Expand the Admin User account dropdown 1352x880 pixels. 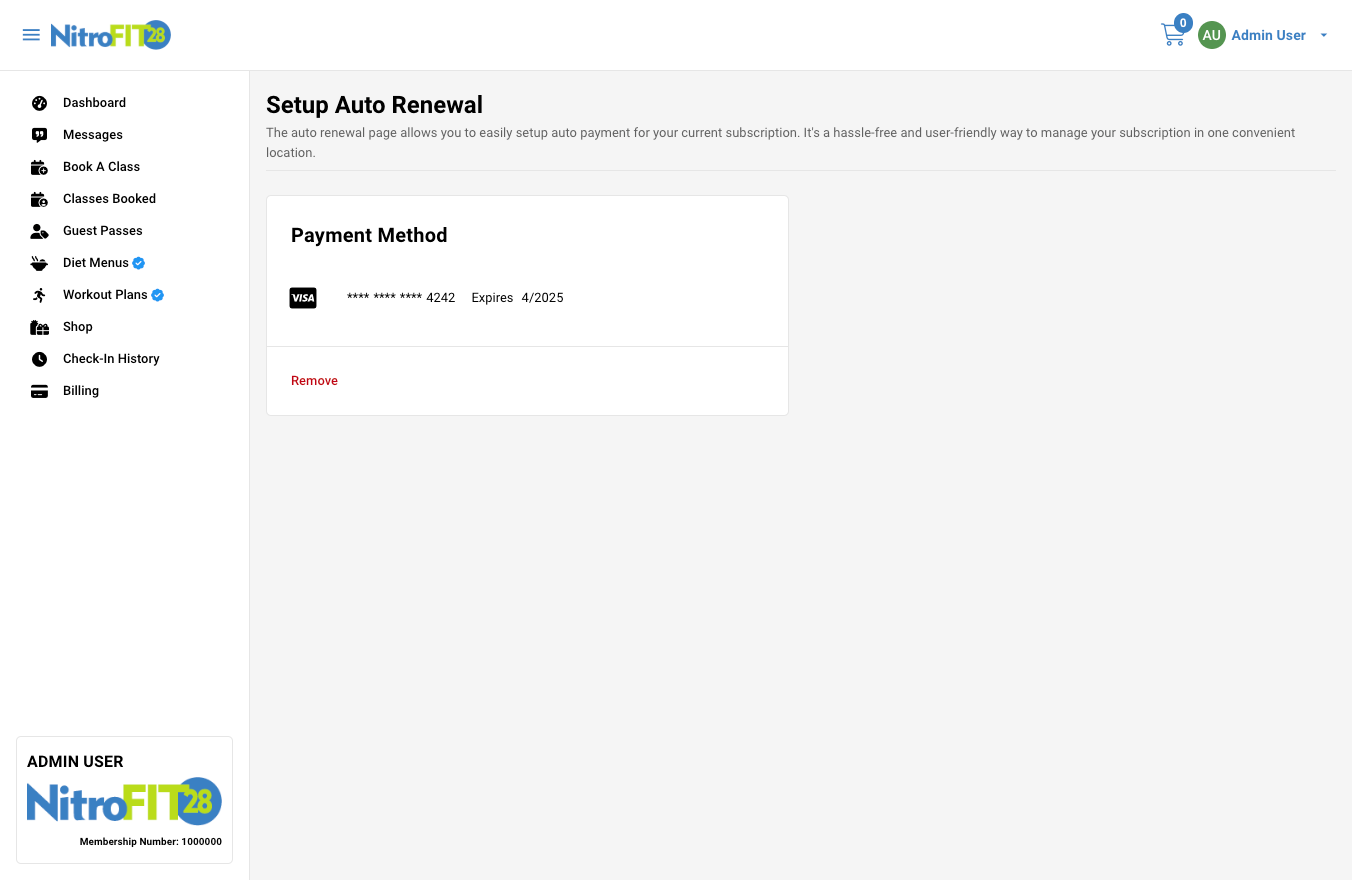coord(1324,35)
